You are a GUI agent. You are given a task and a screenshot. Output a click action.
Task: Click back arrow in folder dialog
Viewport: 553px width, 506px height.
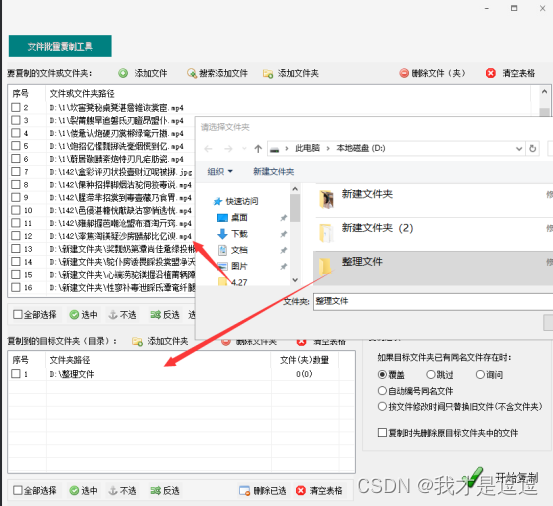(208, 148)
